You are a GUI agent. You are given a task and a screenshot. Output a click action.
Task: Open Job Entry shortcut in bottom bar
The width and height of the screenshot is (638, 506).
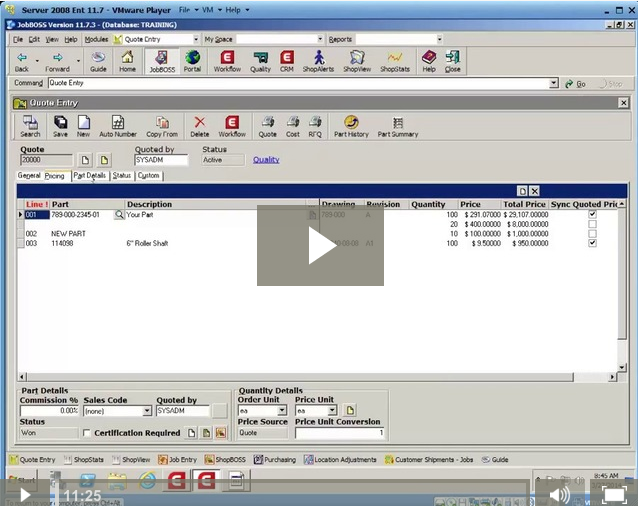(178, 460)
